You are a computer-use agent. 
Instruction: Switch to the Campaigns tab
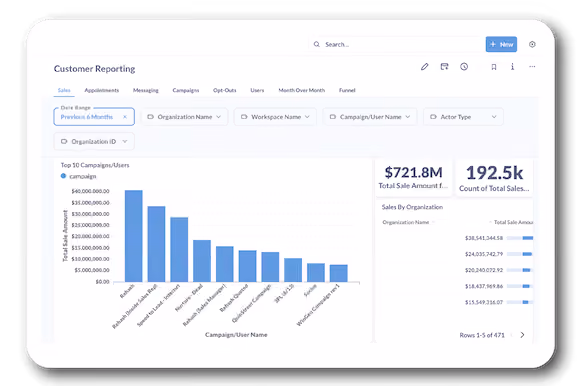click(186, 90)
